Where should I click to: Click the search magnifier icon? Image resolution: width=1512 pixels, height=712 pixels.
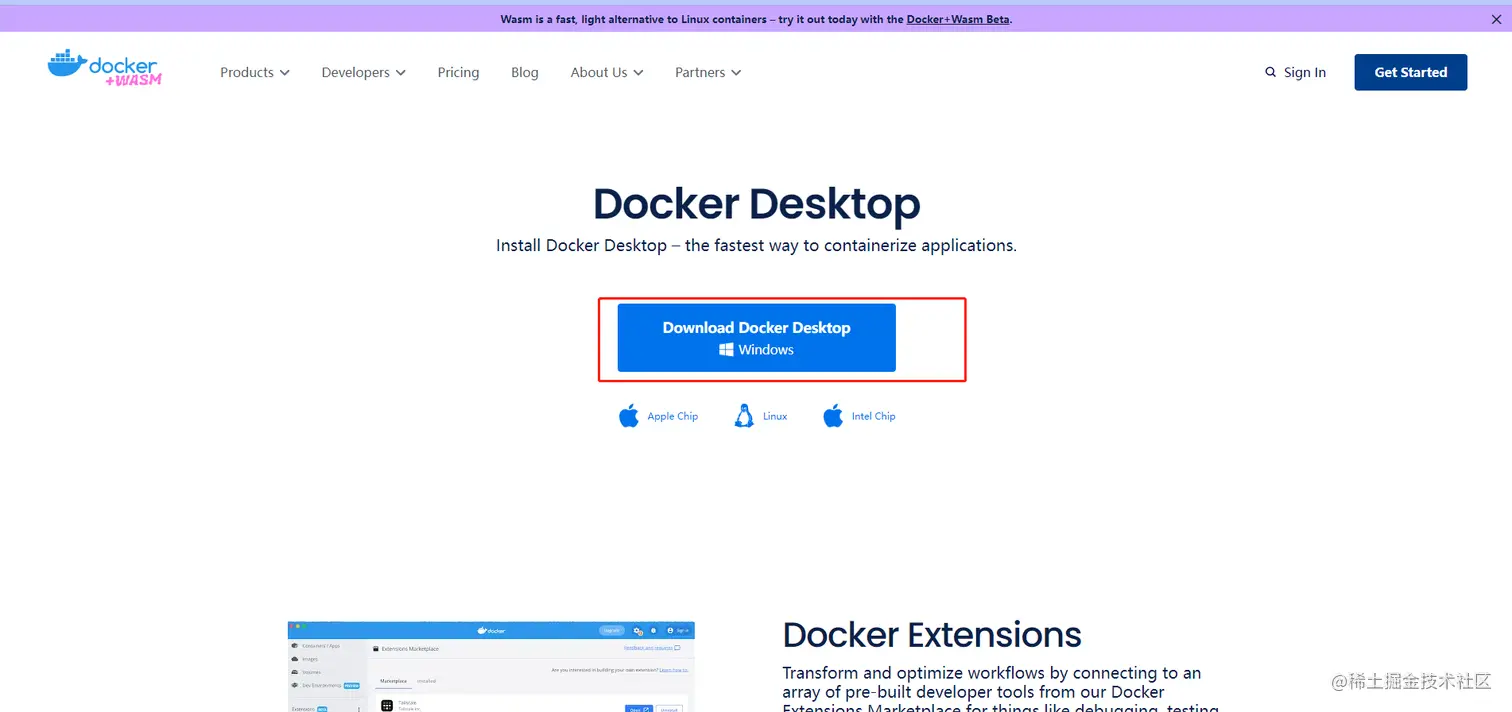1270,72
